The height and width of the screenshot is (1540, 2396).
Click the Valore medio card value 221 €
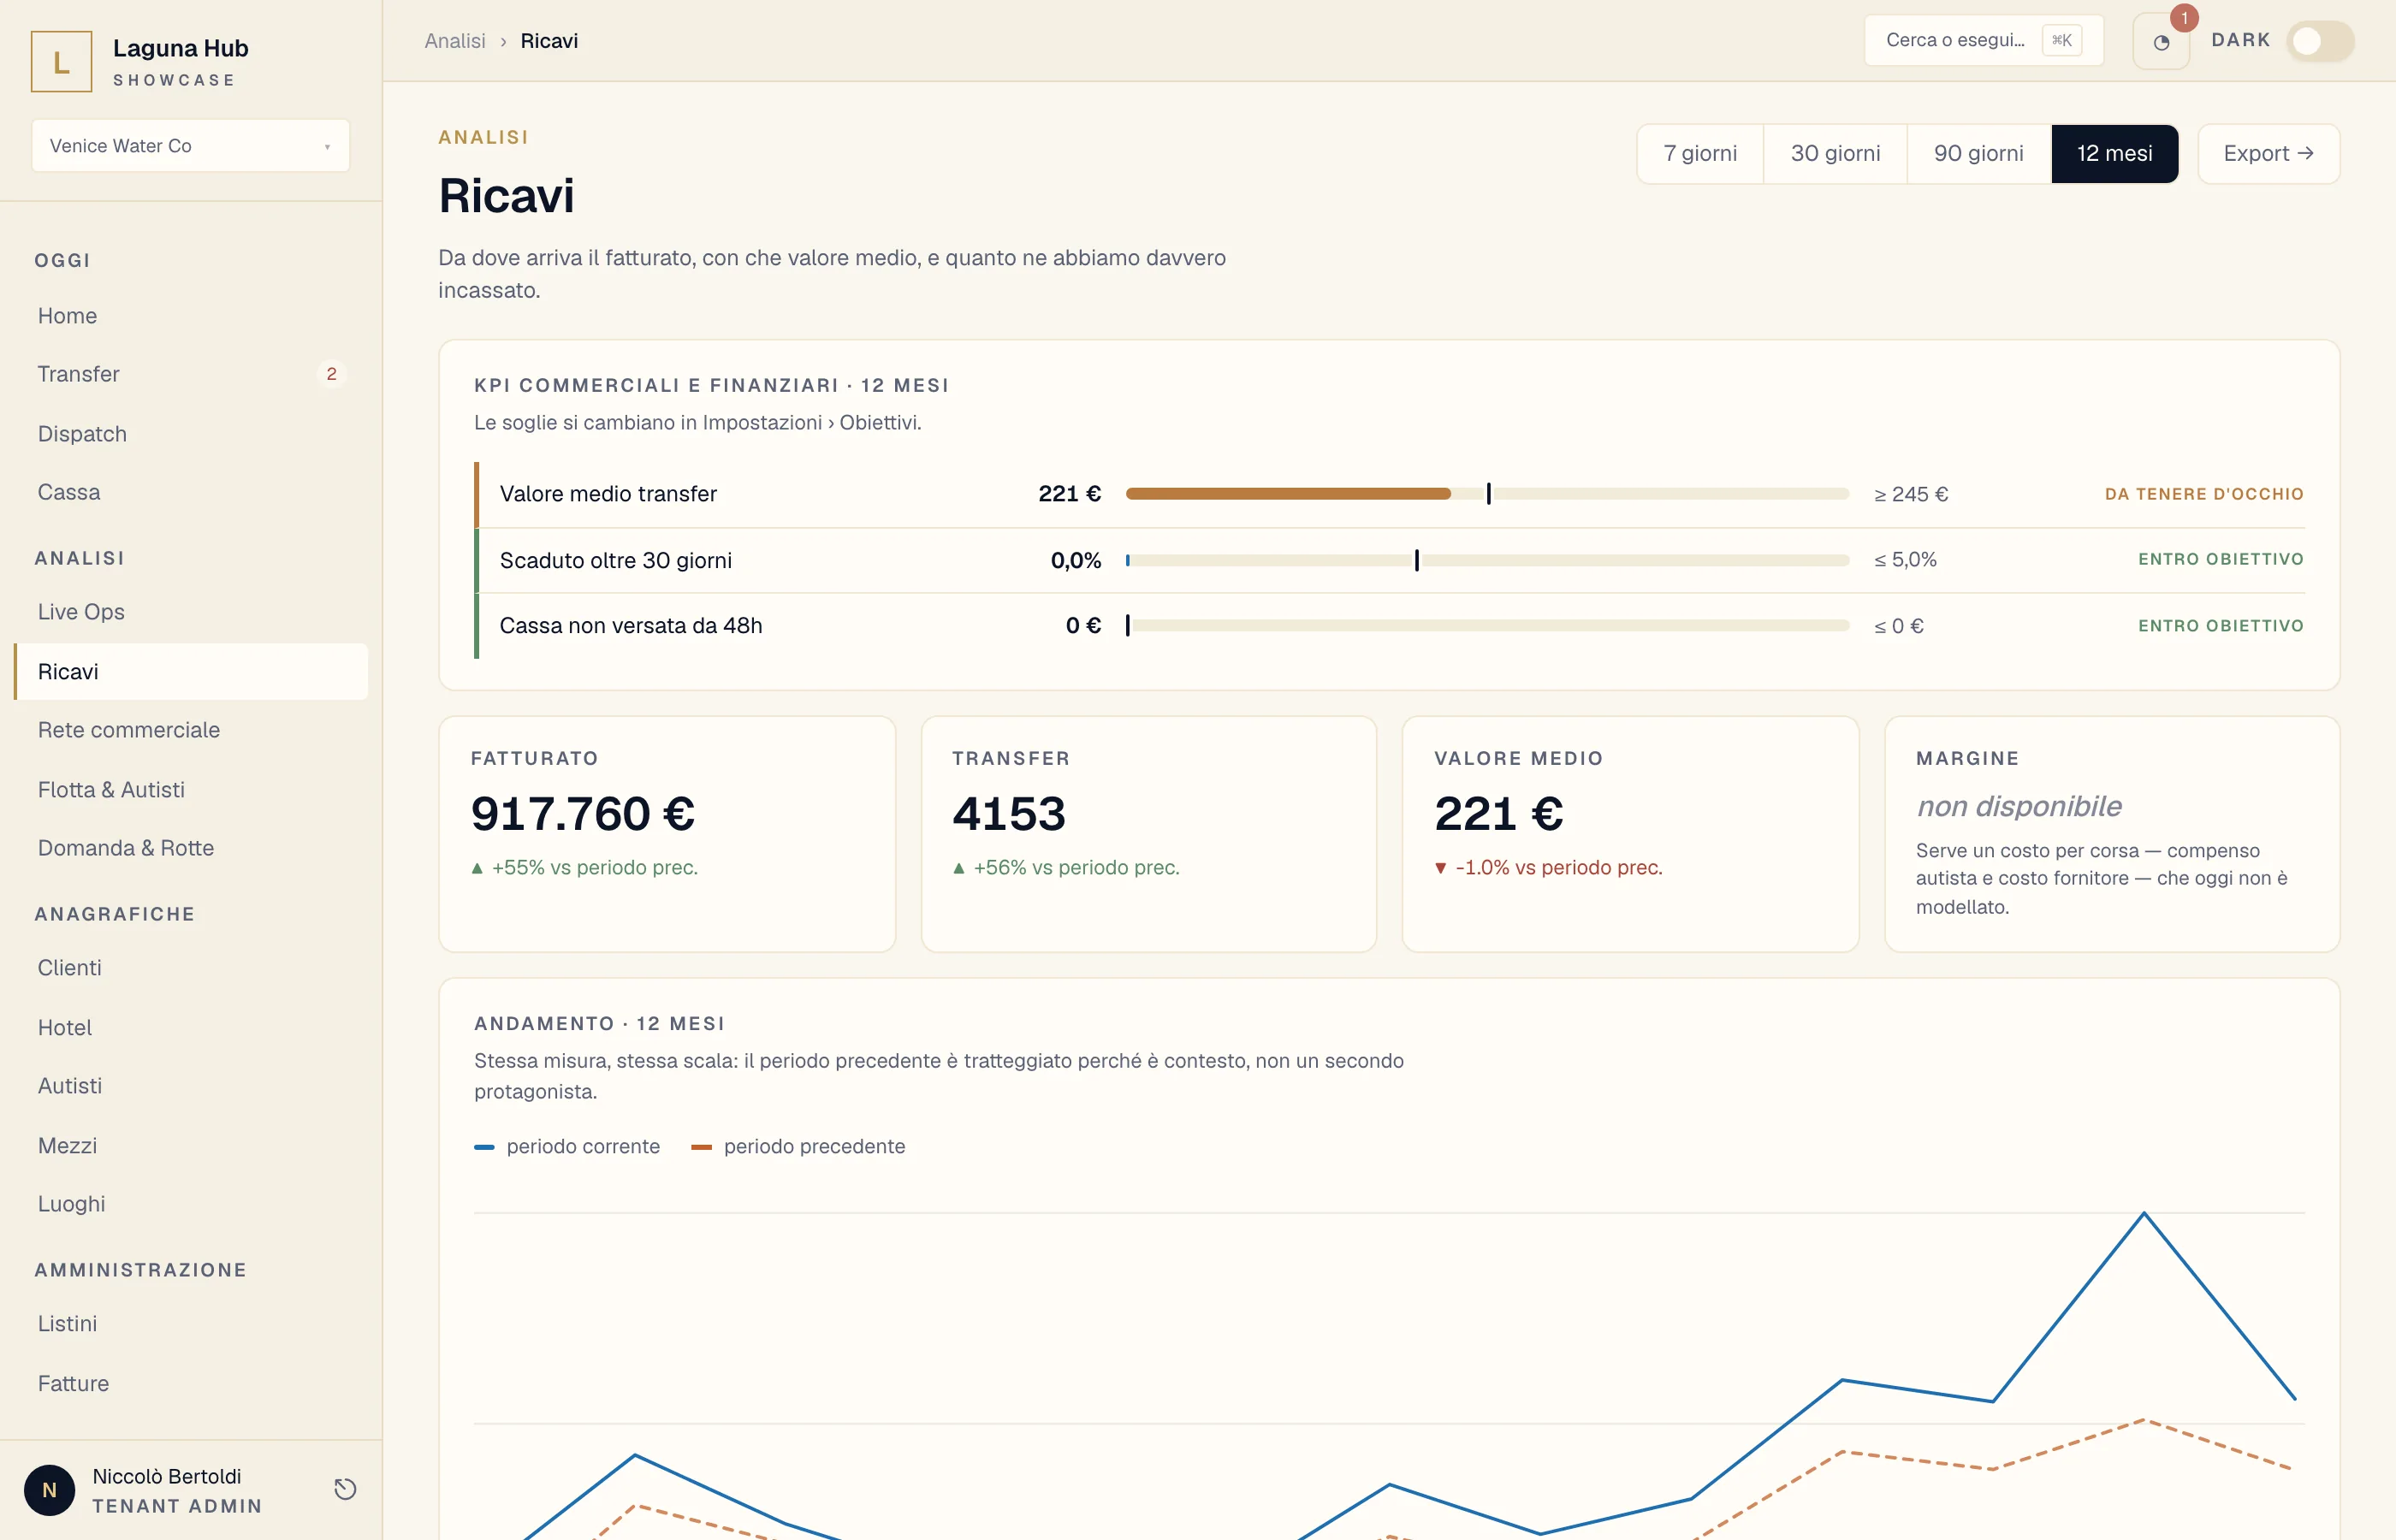[x=1499, y=813]
